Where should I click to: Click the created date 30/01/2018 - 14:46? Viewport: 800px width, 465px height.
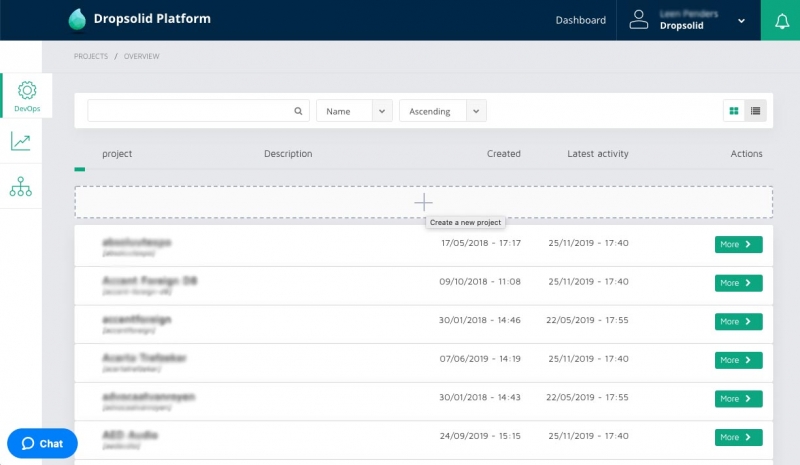click(x=480, y=320)
